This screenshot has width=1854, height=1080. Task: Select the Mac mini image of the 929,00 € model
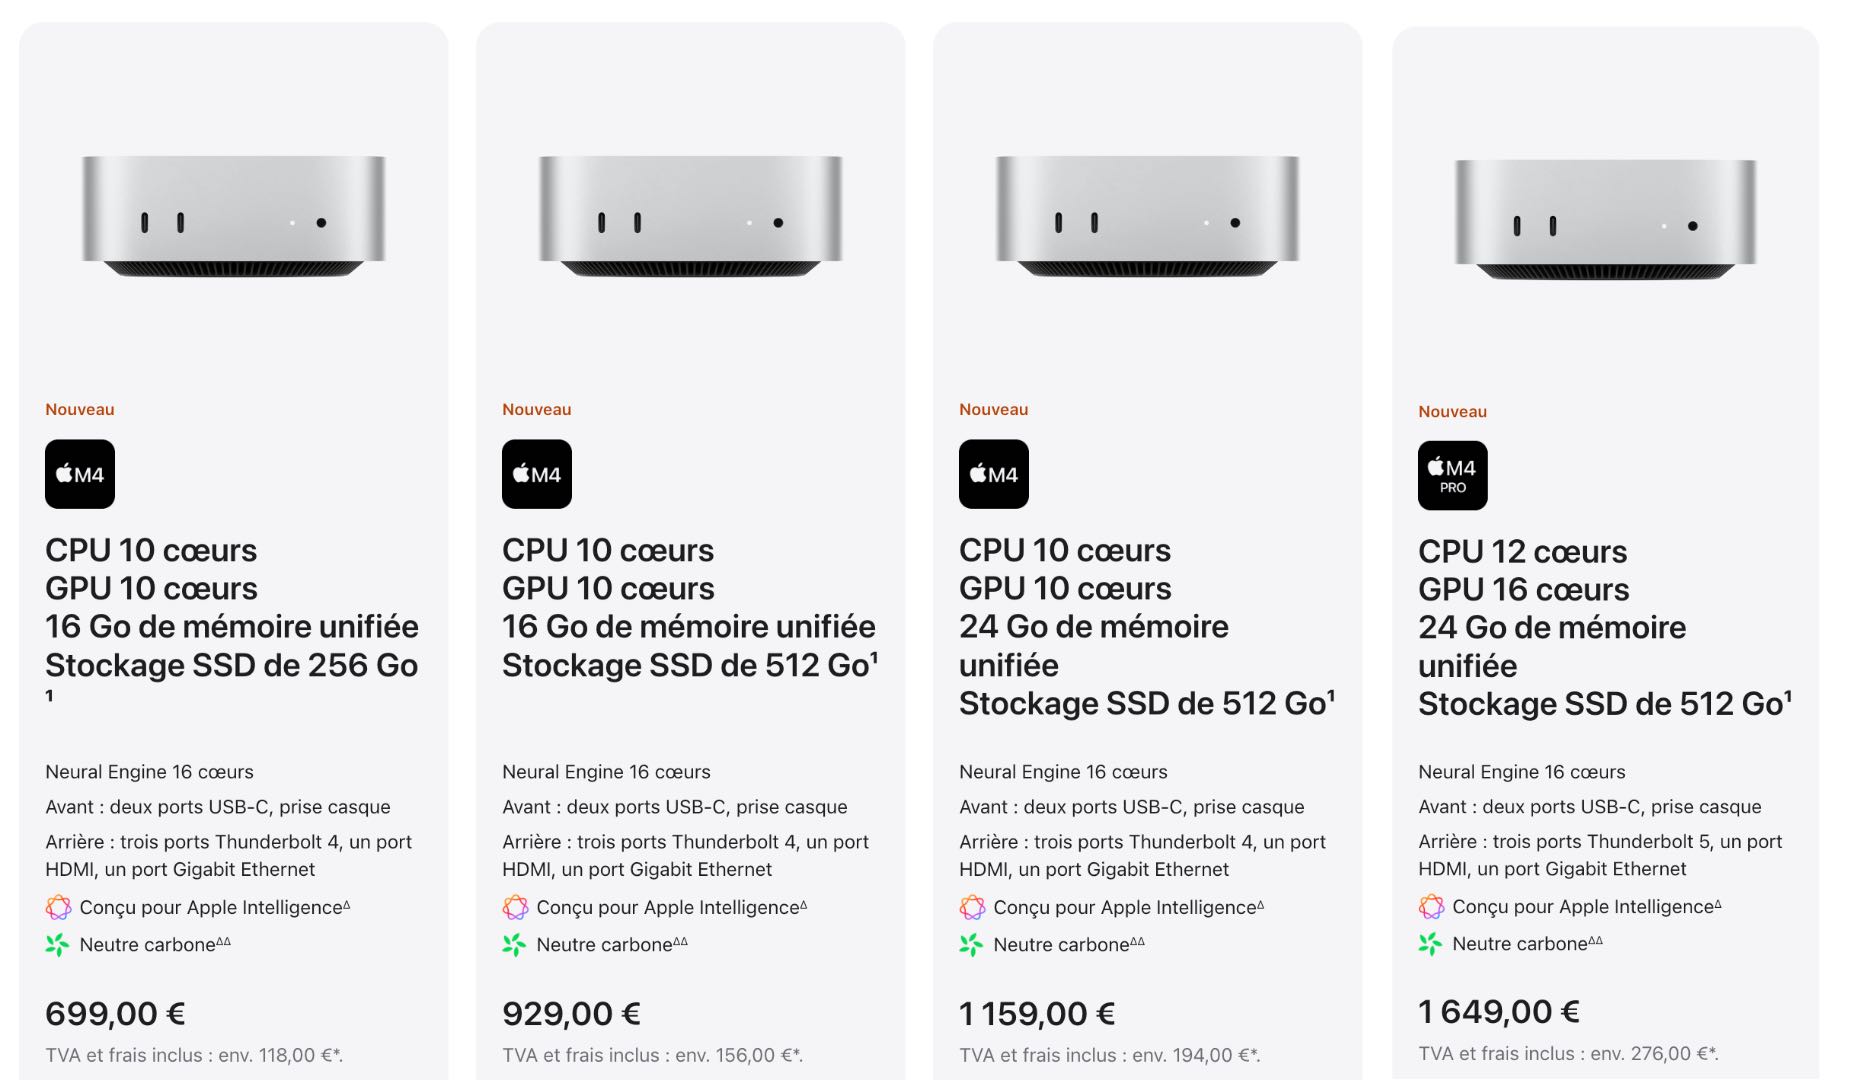pyautogui.click(x=690, y=215)
